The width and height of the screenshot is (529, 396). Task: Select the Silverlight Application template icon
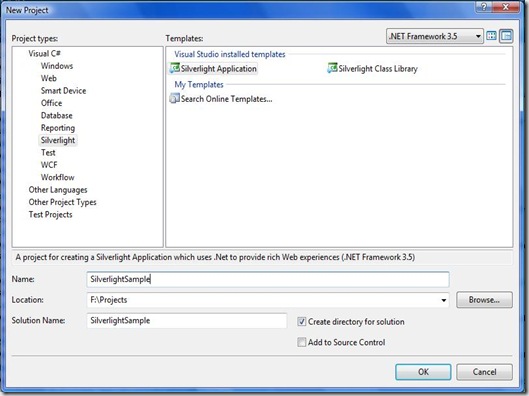(174, 68)
